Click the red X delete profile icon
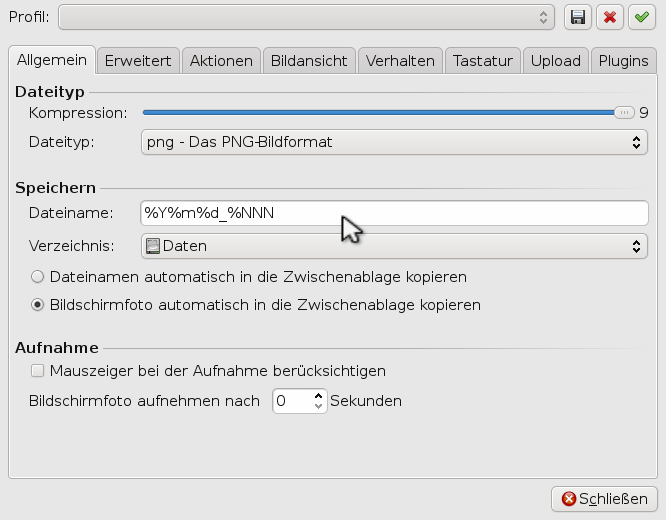 [x=608, y=17]
